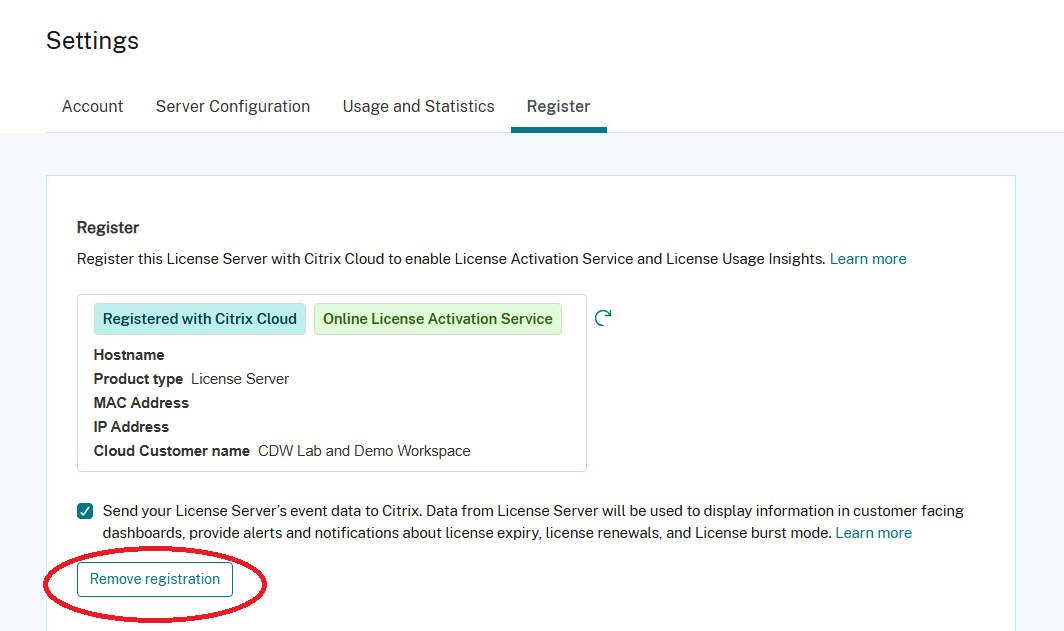This screenshot has height=631, width=1064.
Task: Open Learn more link about registering
Action: tap(868, 259)
